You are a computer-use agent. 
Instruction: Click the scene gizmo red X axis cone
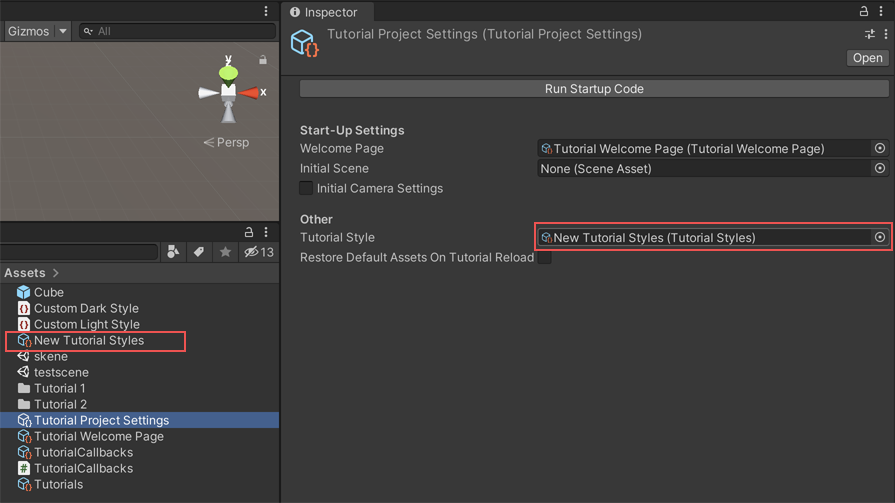pos(249,93)
